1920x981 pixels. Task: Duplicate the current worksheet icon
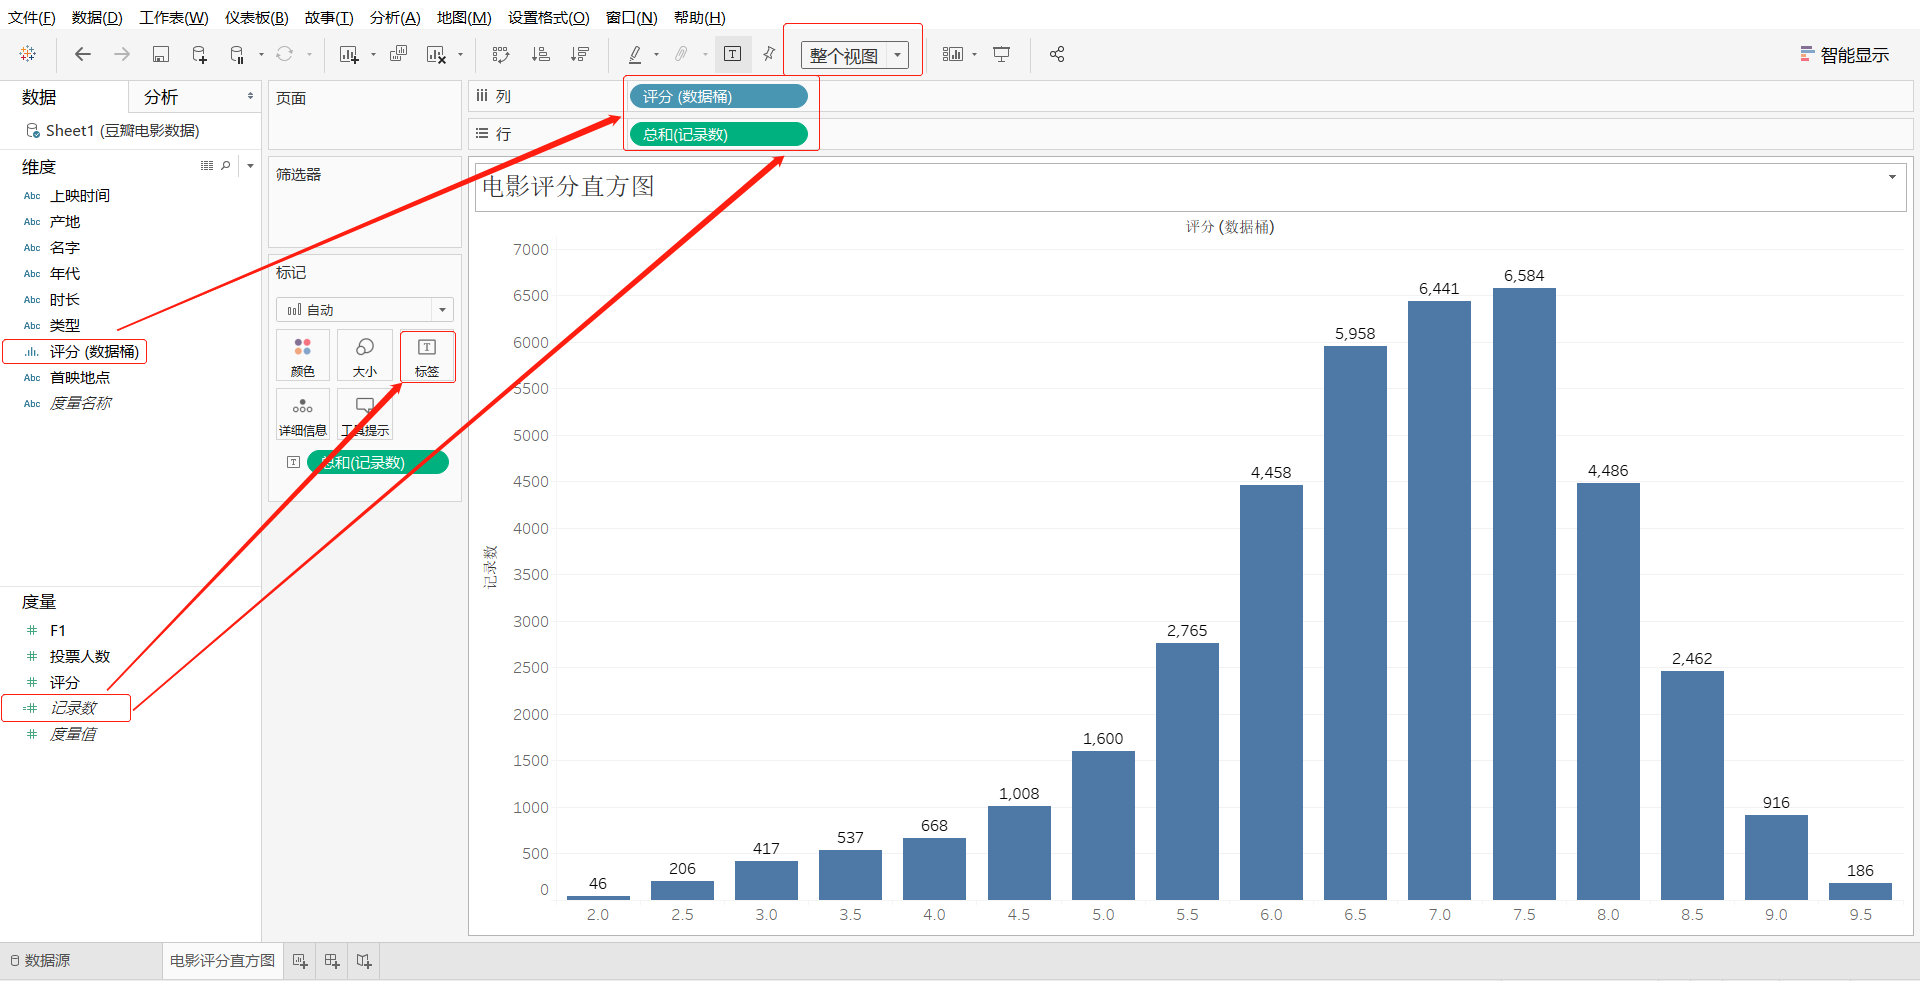click(x=398, y=54)
